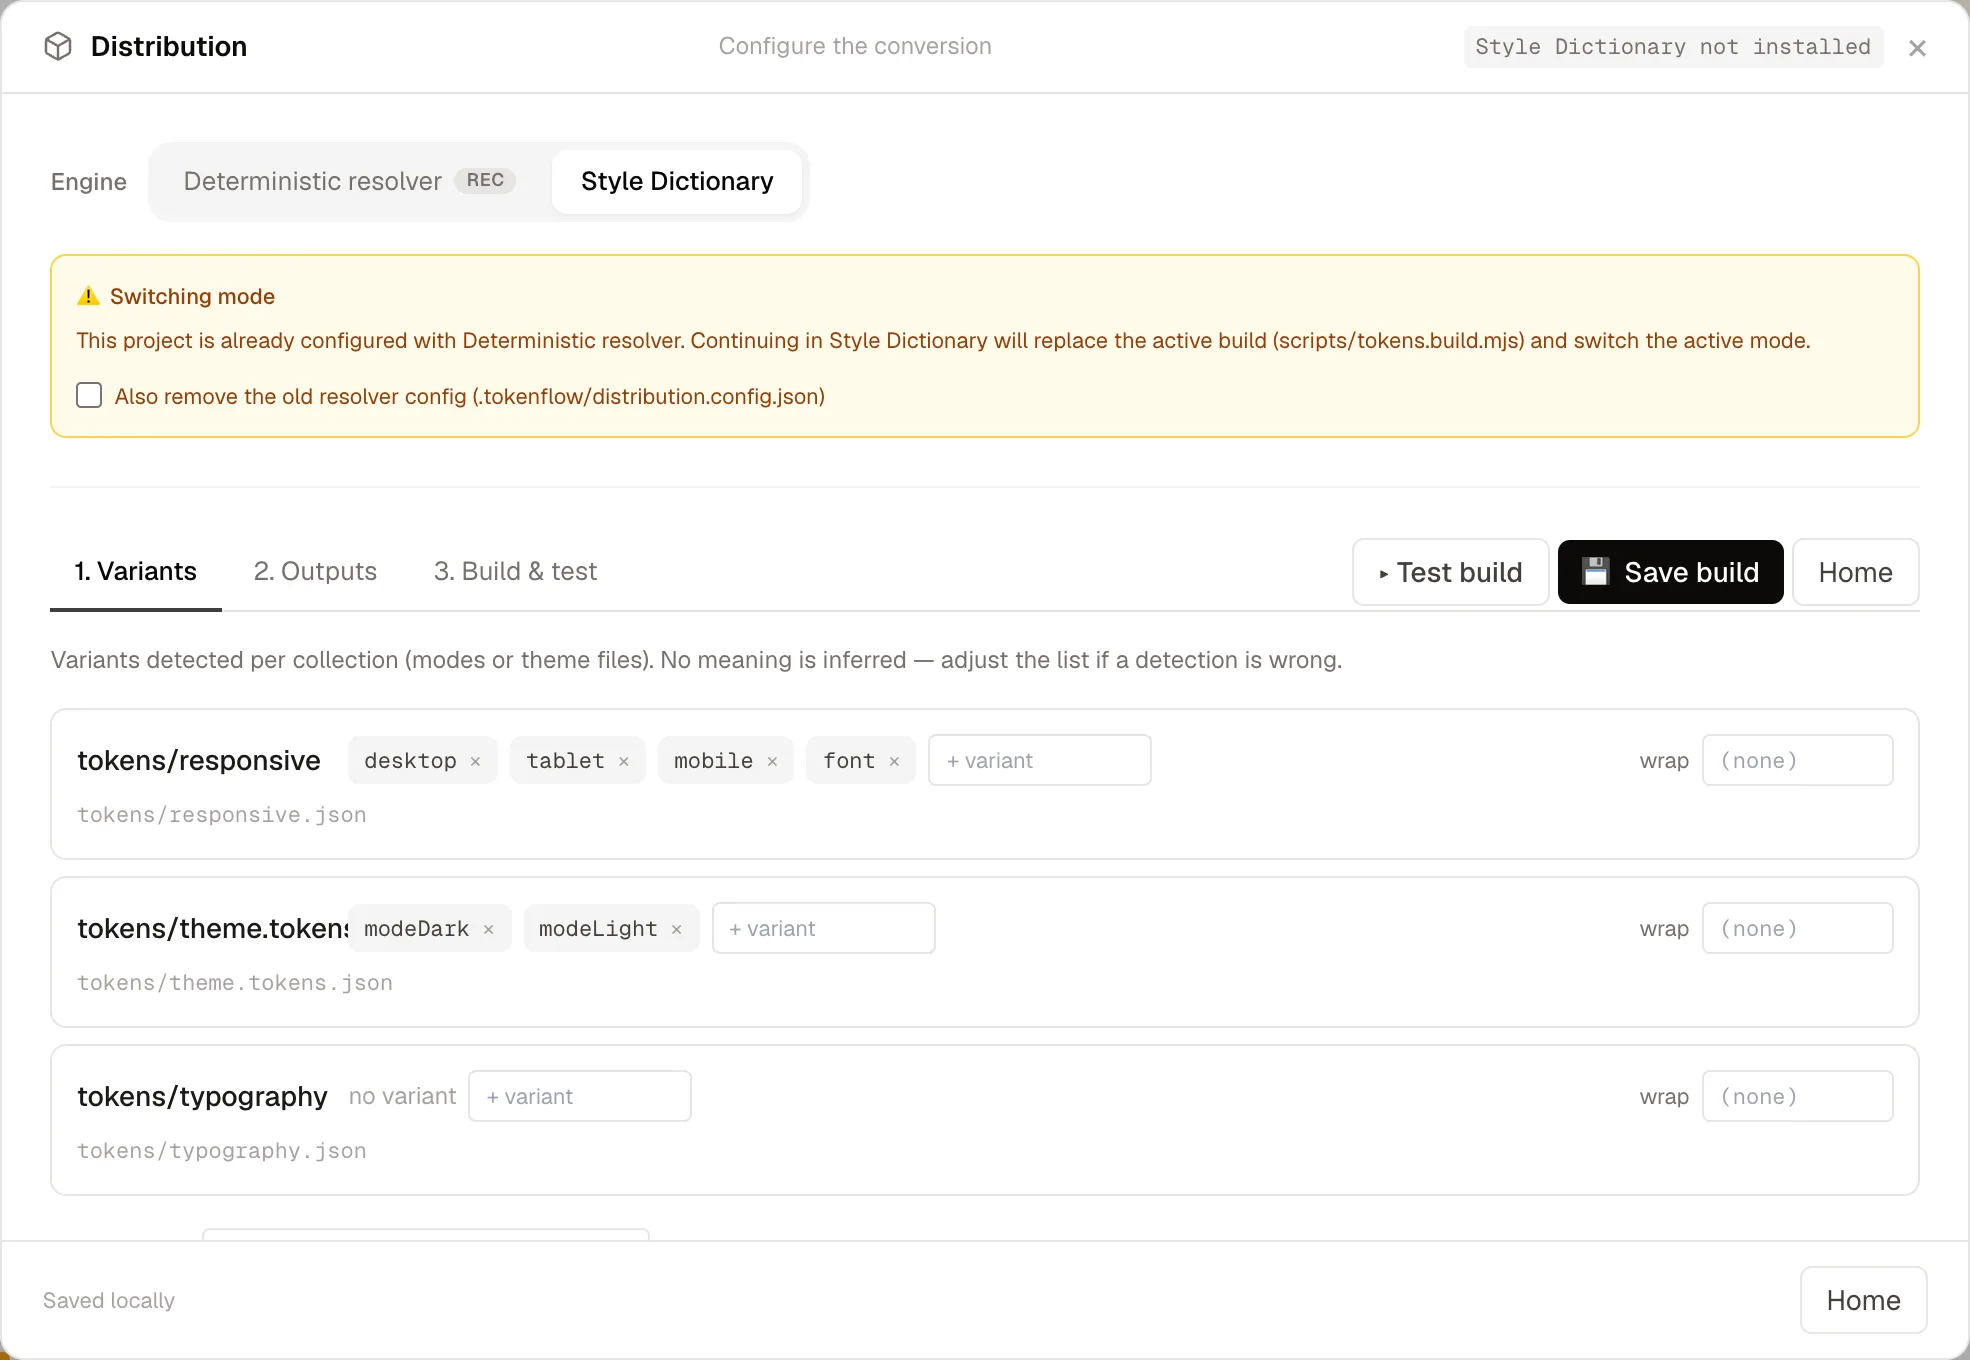Viewport: 1970px width, 1360px height.
Task: Enable removing the old resolver config
Action: [89, 395]
